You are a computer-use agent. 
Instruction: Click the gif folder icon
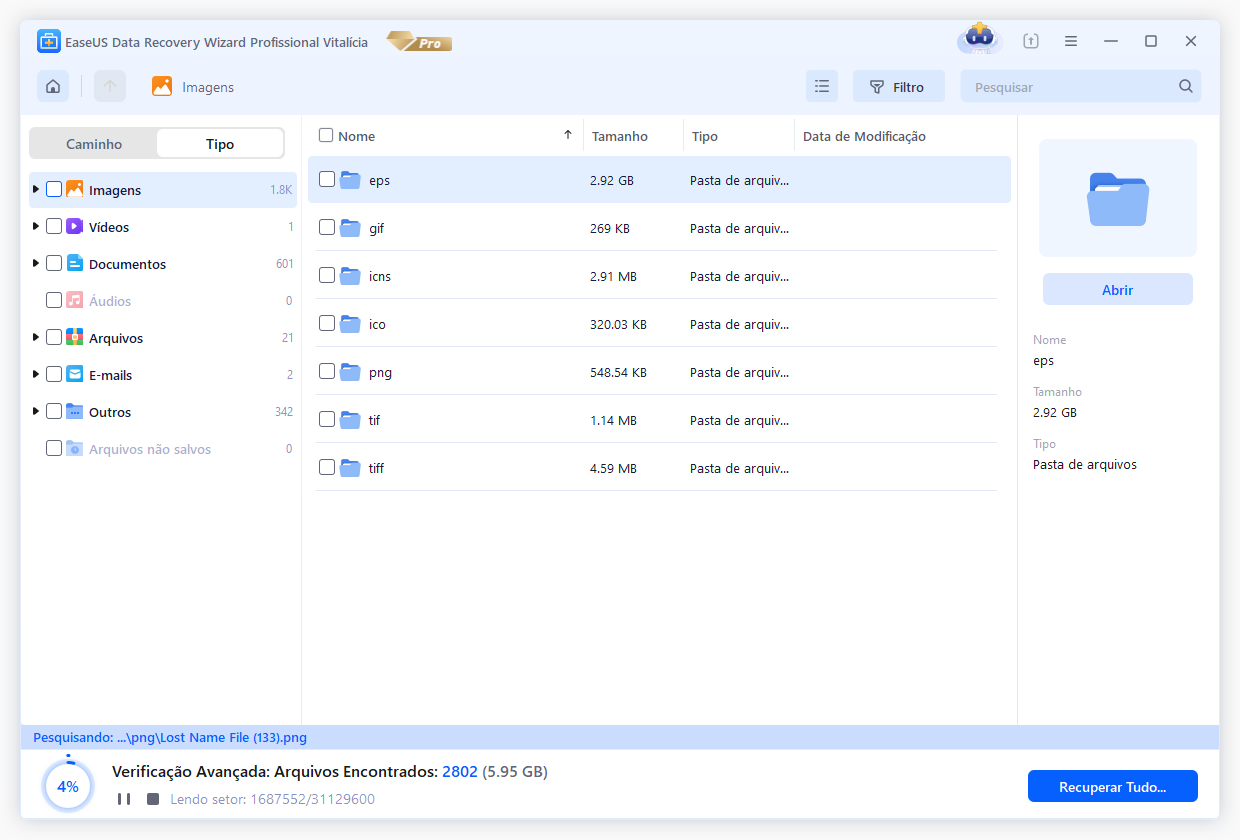pos(350,228)
